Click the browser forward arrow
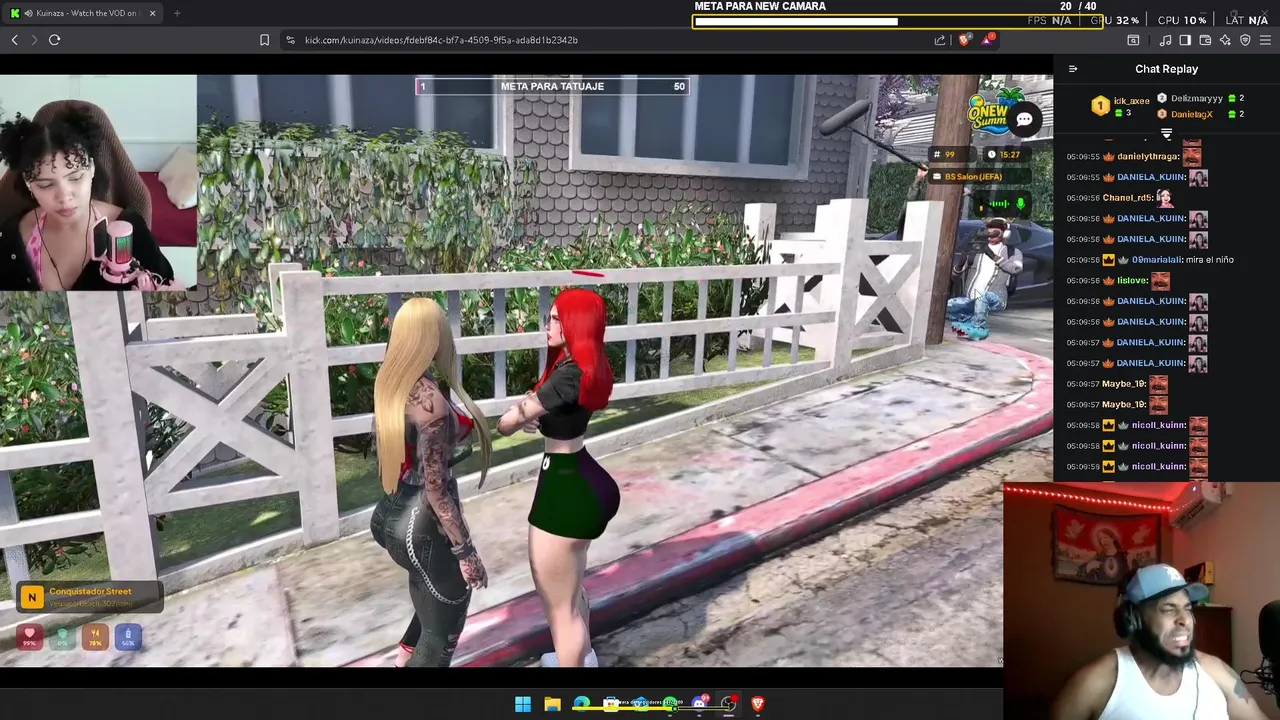 point(34,40)
